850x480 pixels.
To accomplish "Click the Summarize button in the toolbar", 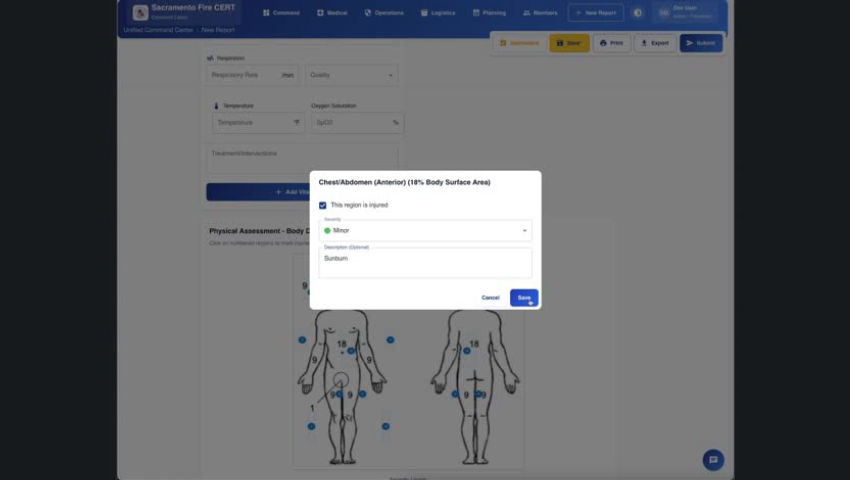I will coord(519,43).
